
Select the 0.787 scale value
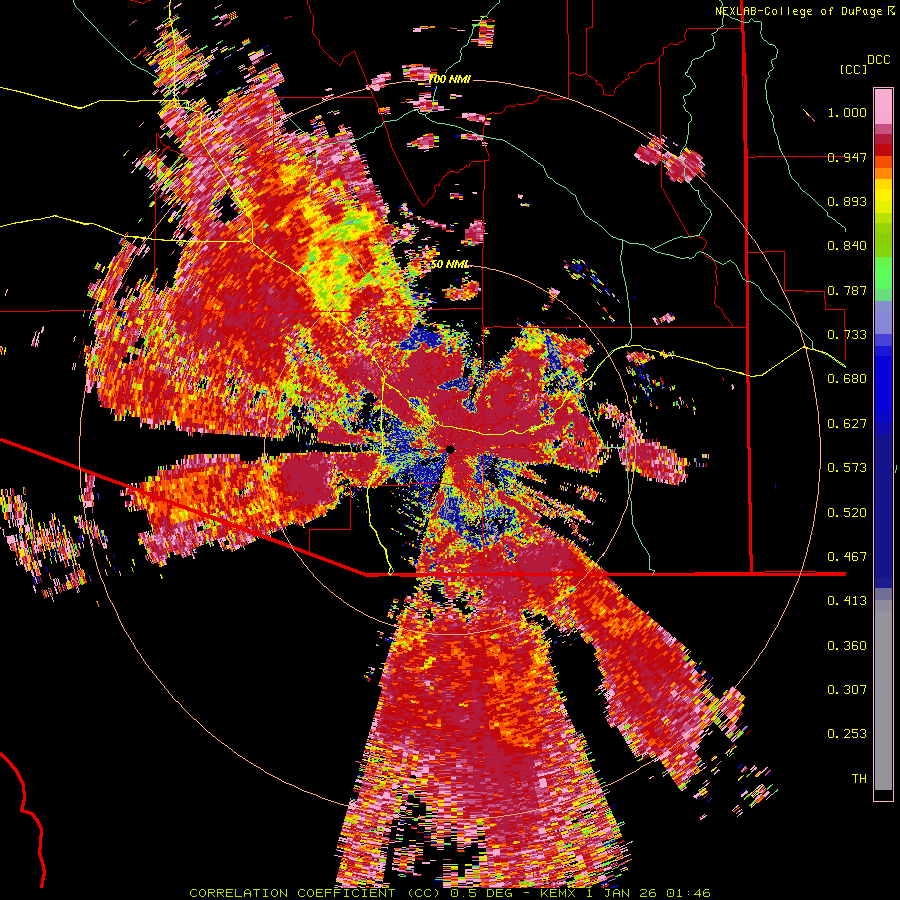click(847, 290)
